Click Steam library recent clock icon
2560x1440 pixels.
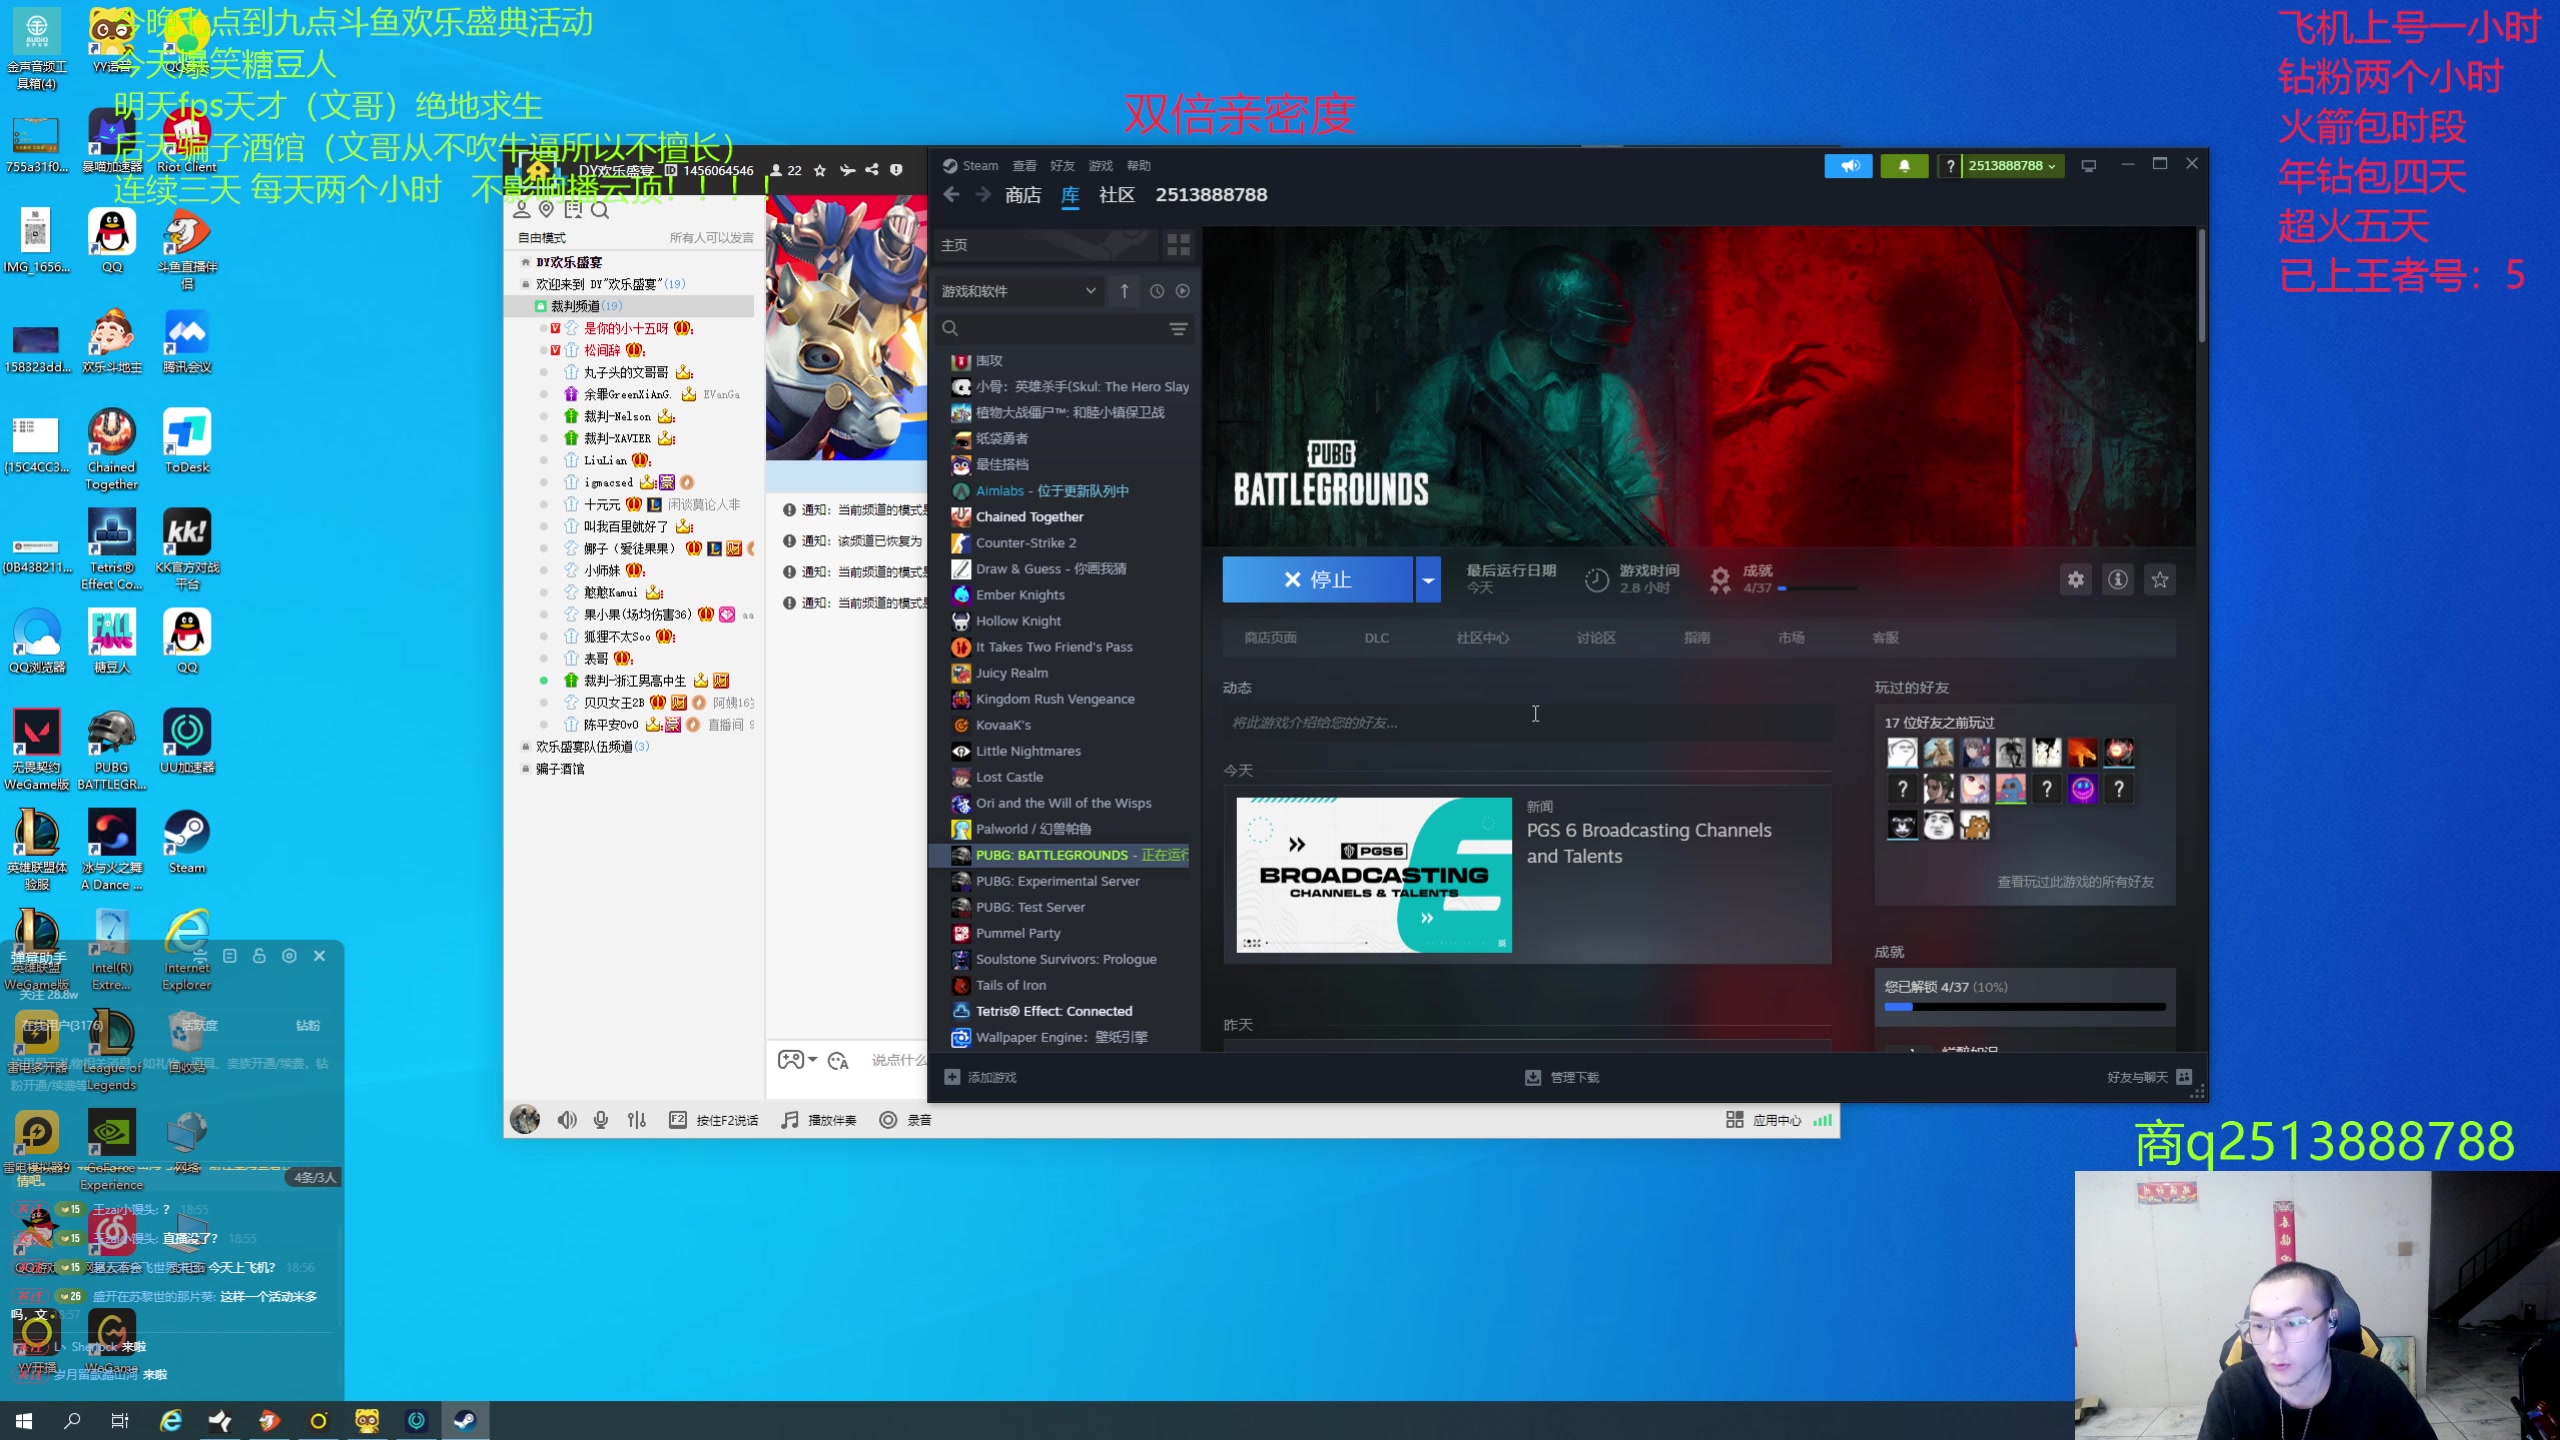(1157, 291)
